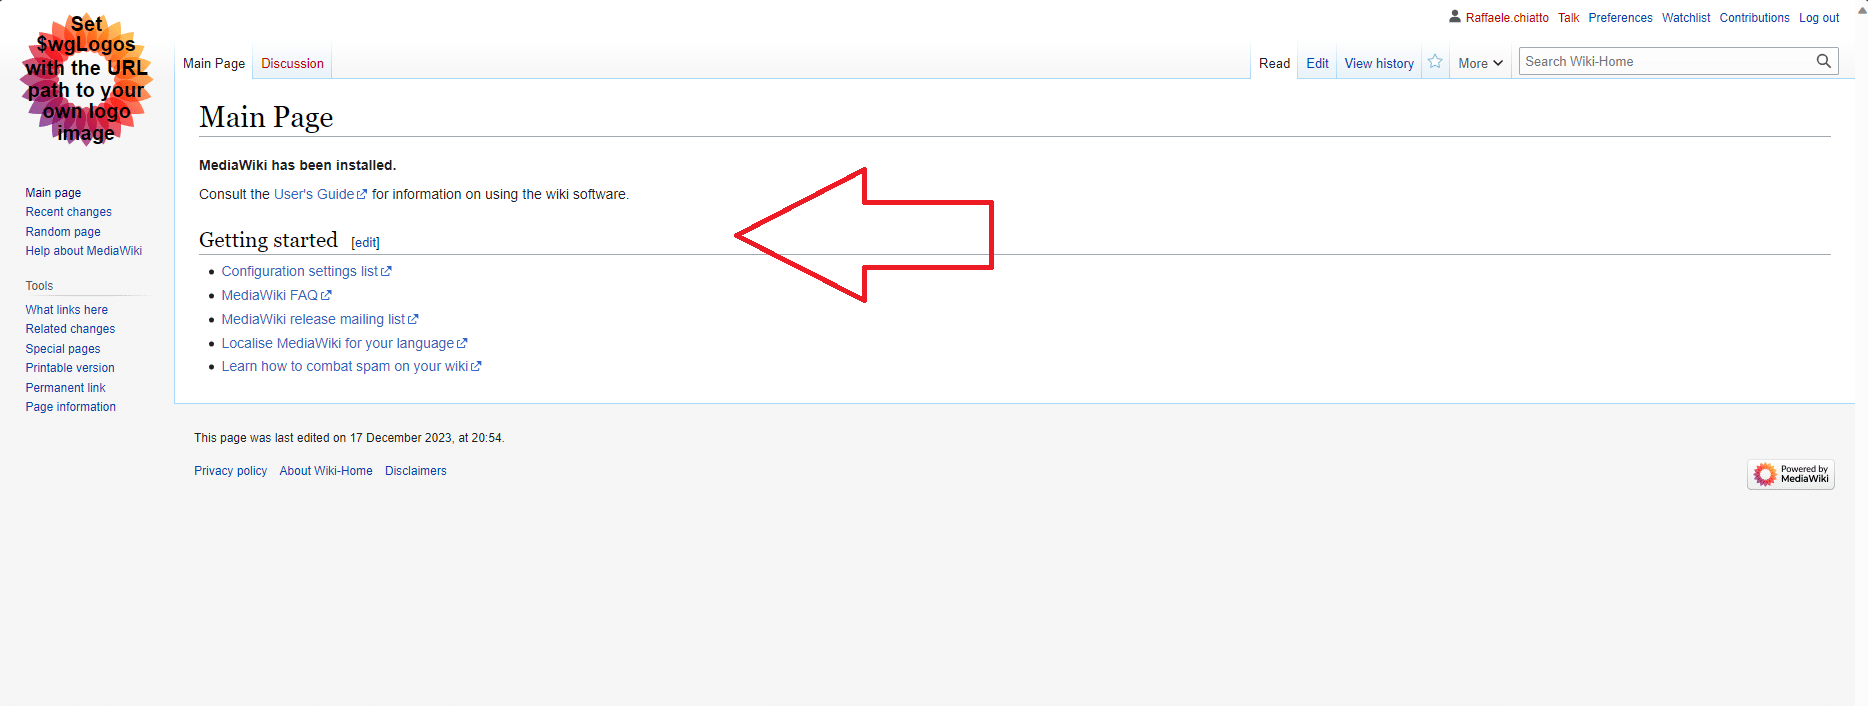The height and width of the screenshot is (706, 1868).
Task: Open the Talk link
Action: pos(1568,18)
